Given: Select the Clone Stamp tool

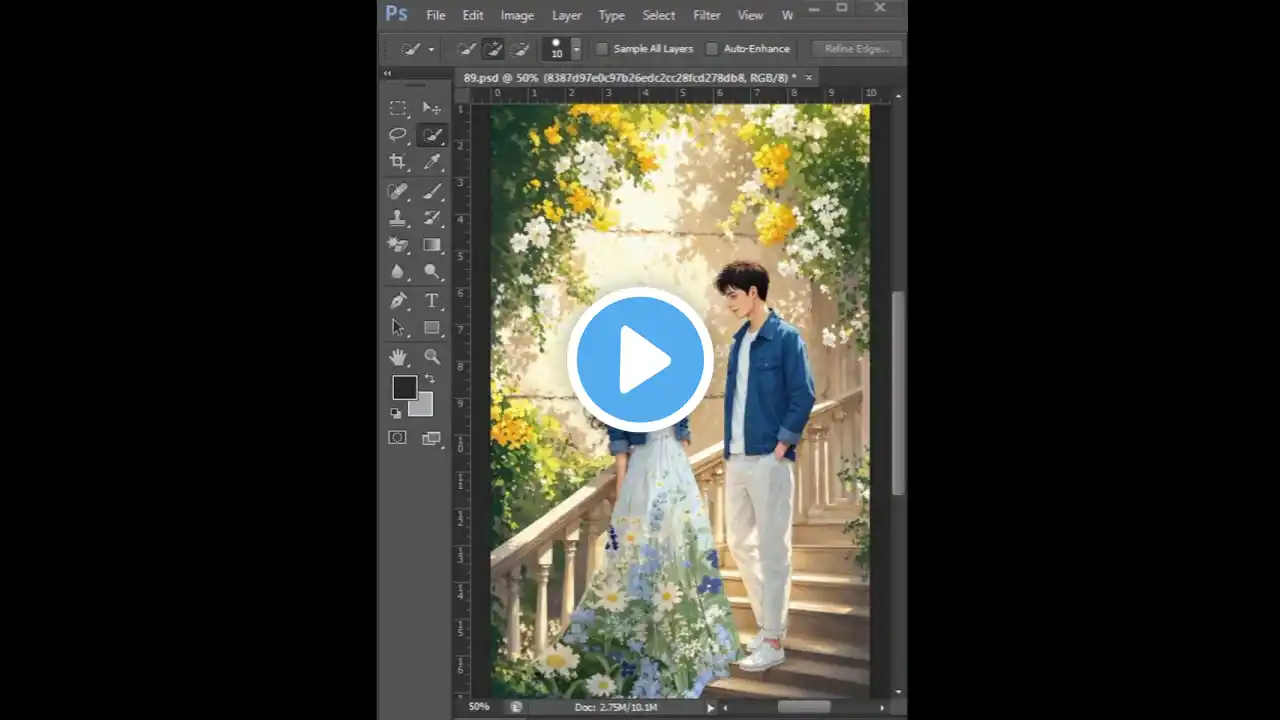Looking at the screenshot, I should (x=397, y=218).
